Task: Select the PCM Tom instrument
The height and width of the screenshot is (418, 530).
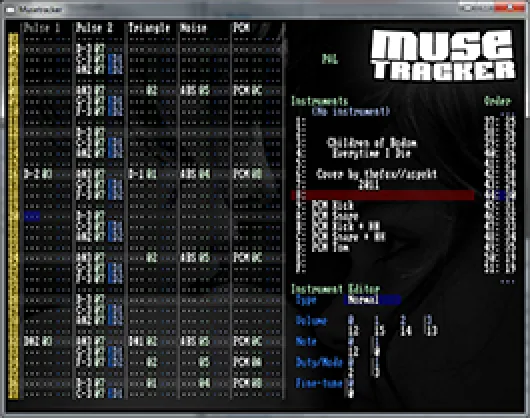Action: point(330,247)
